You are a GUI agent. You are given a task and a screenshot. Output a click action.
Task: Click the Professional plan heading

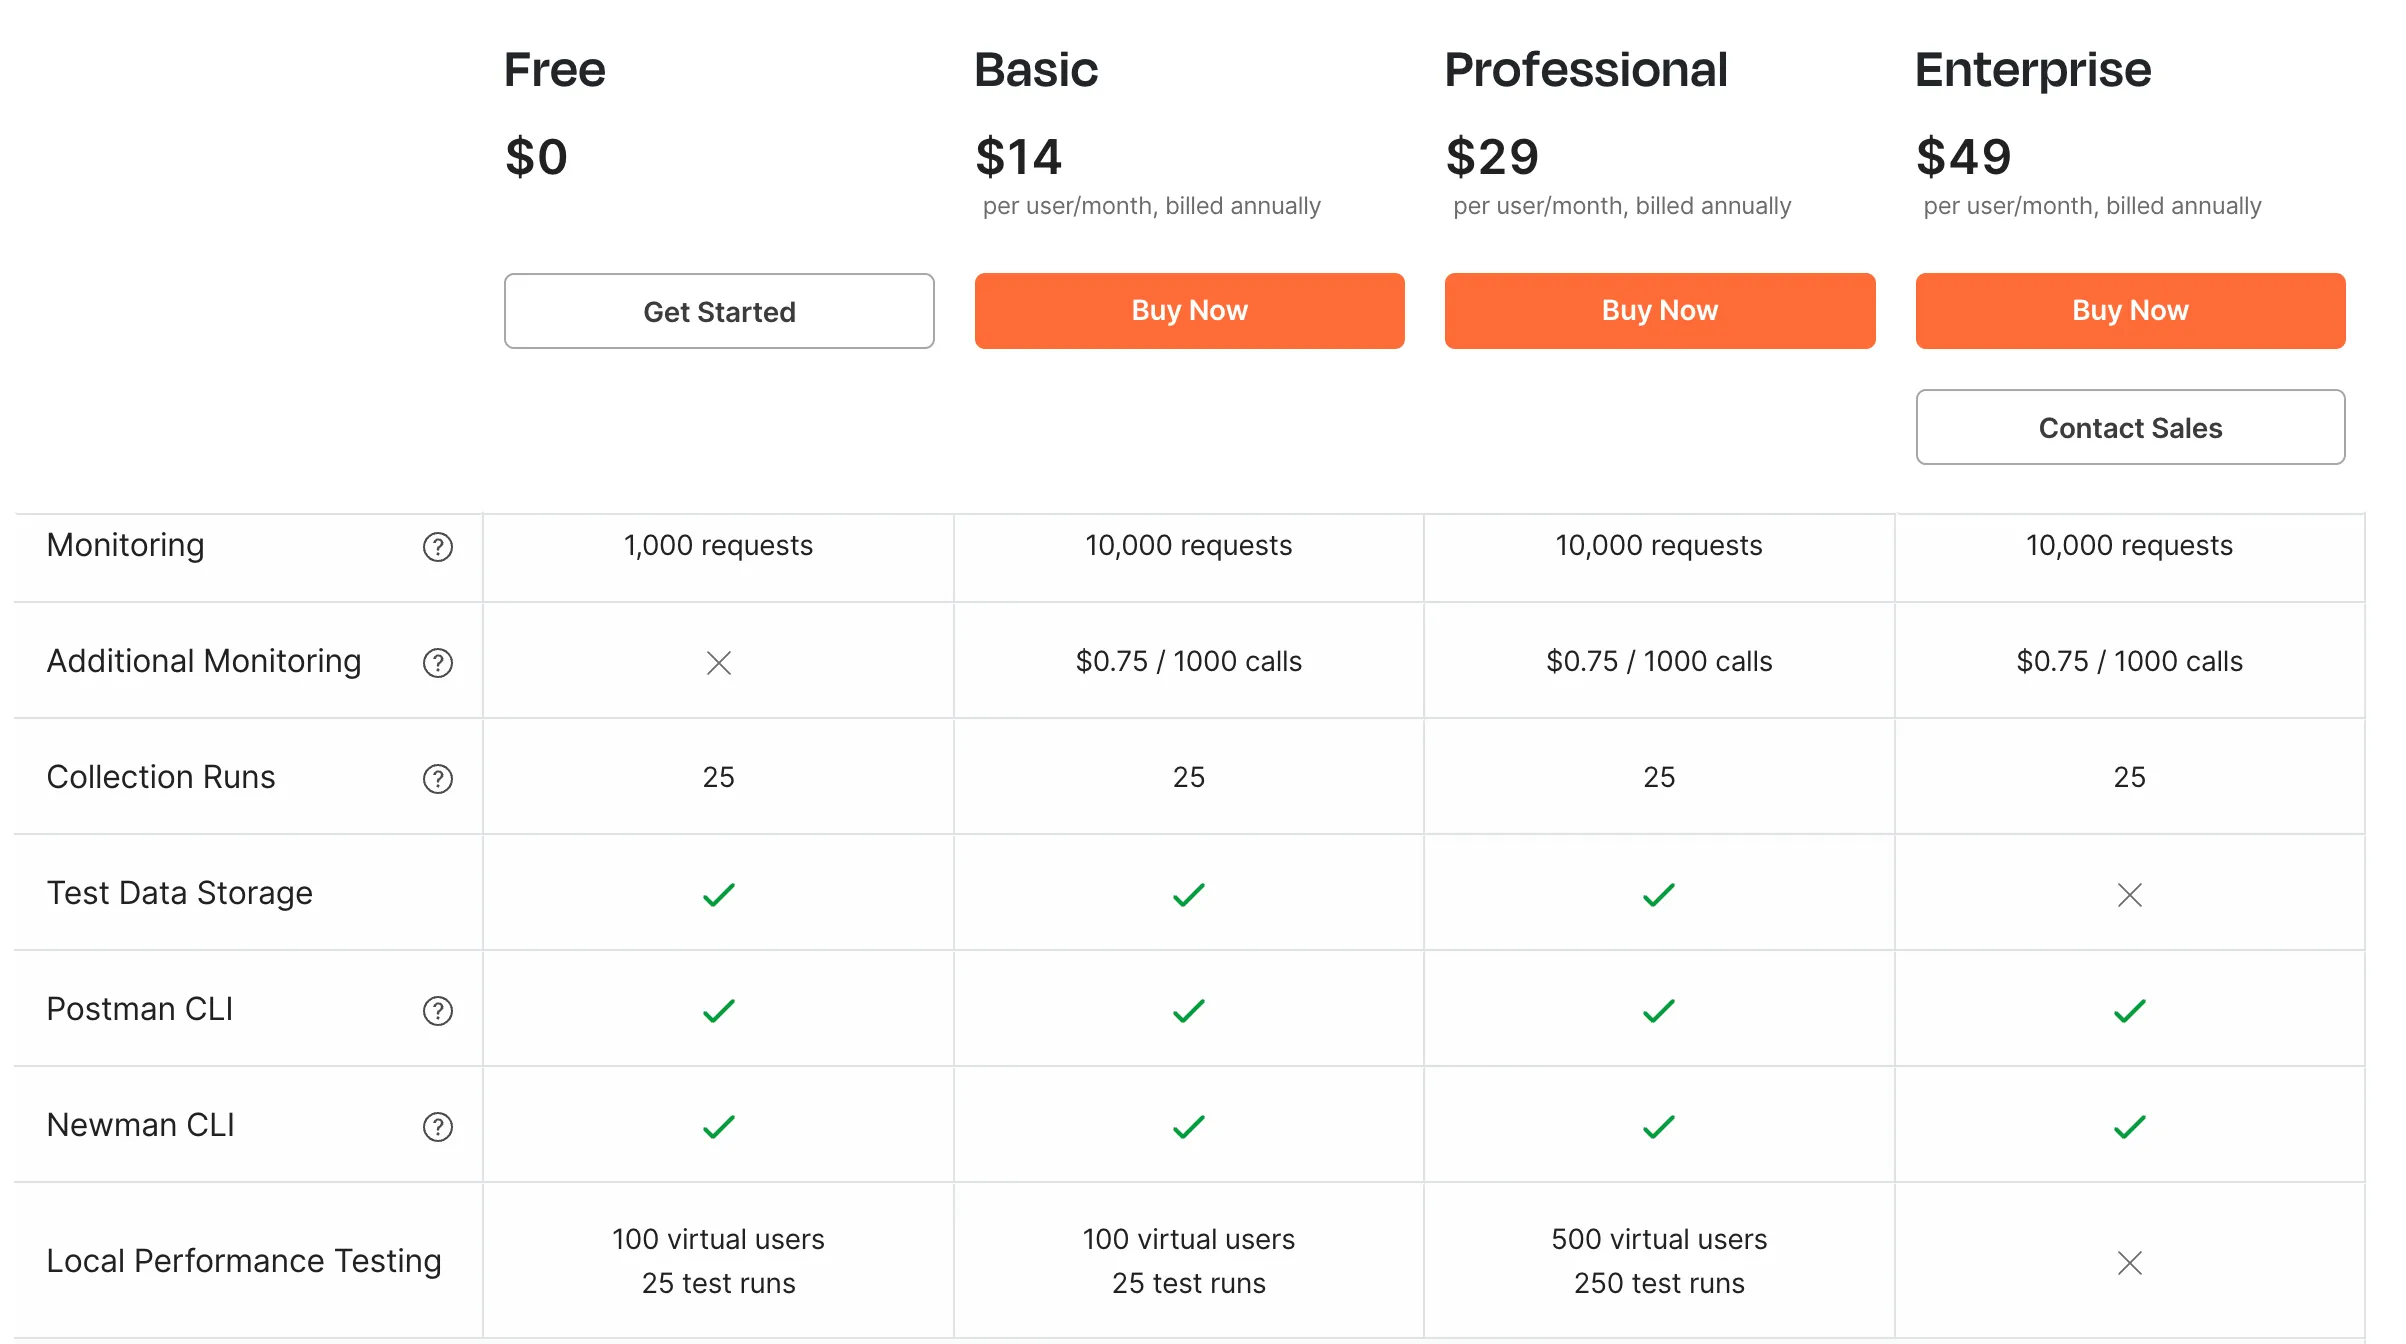click(1586, 70)
